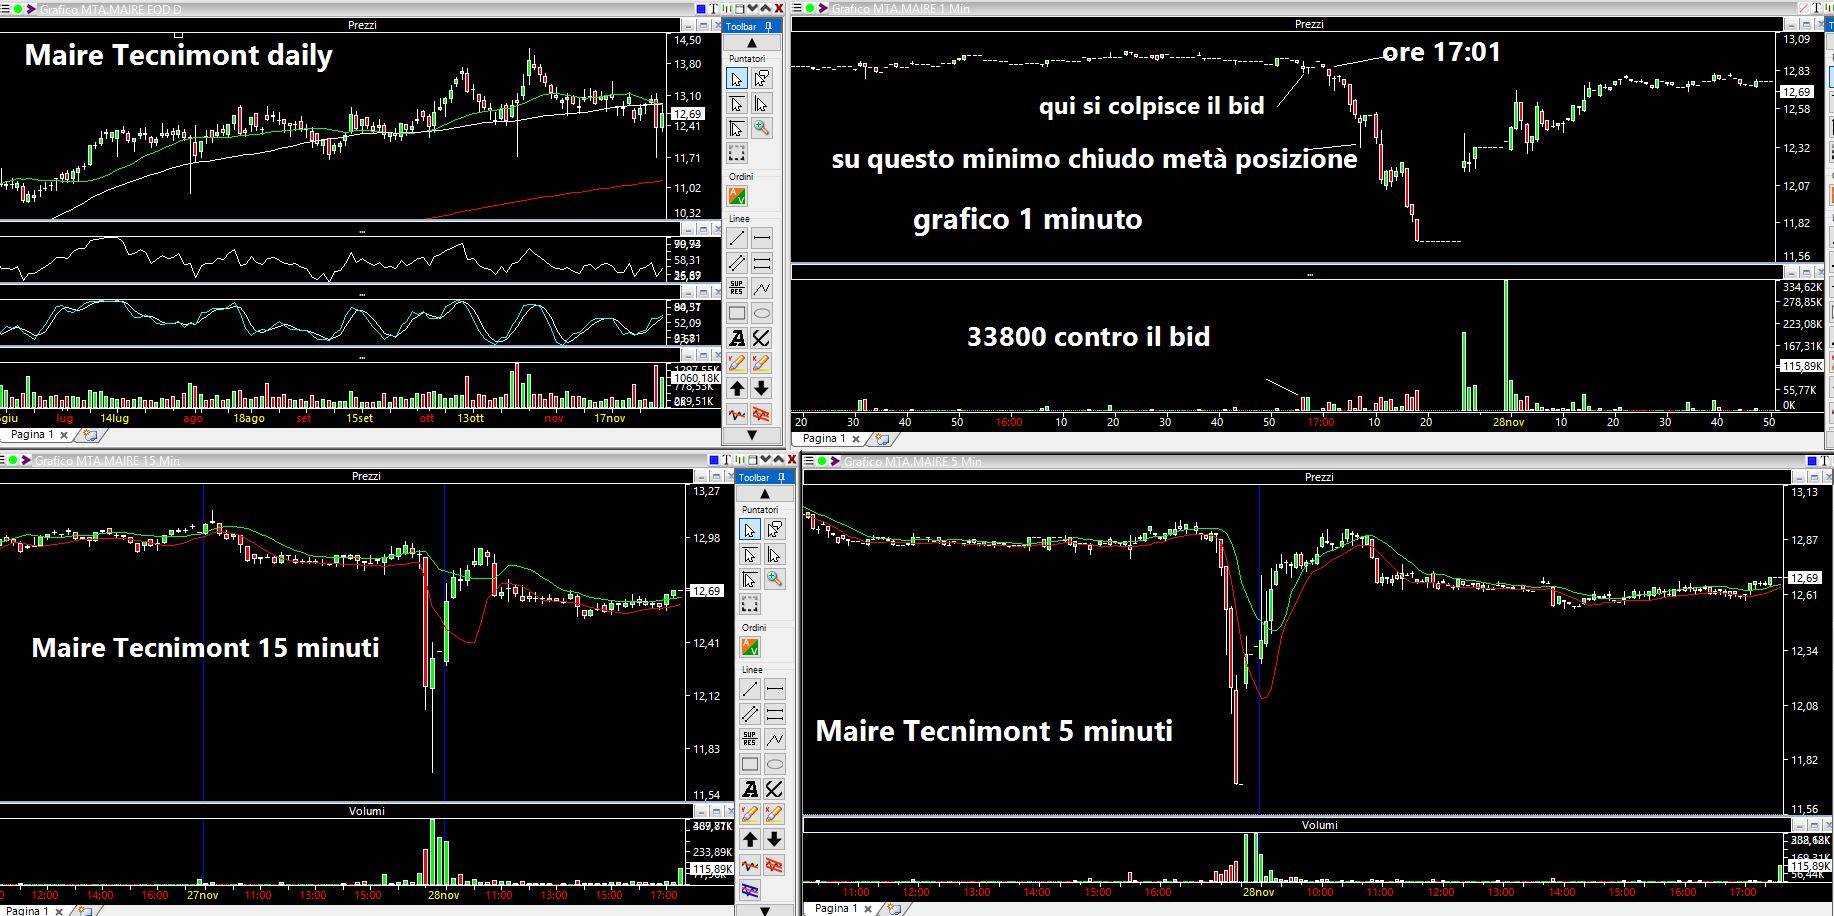This screenshot has width=1834, height=916.
Task: Pick the rectangle shape tool in the daily chart Toolbar
Action: click(737, 313)
